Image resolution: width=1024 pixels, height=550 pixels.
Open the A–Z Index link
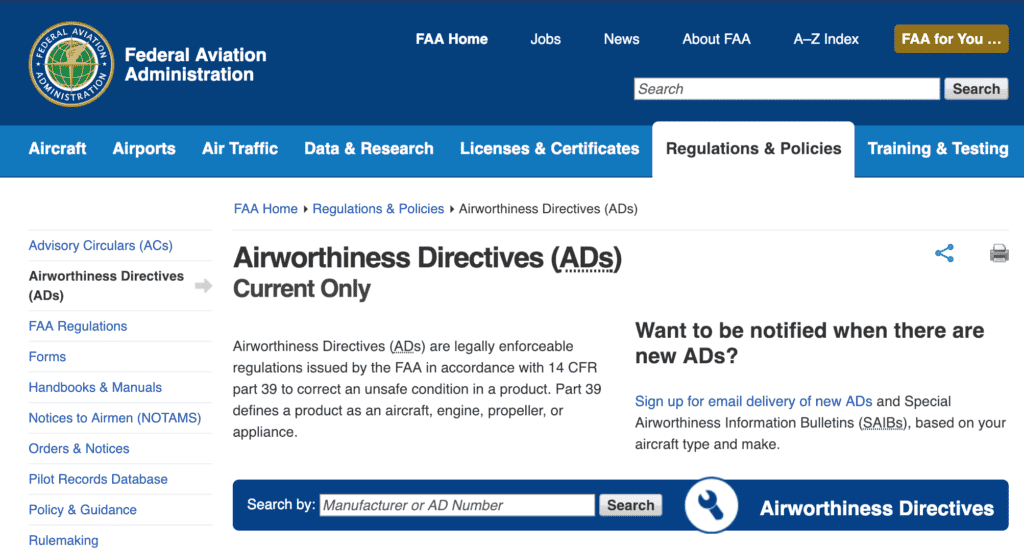pos(825,39)
